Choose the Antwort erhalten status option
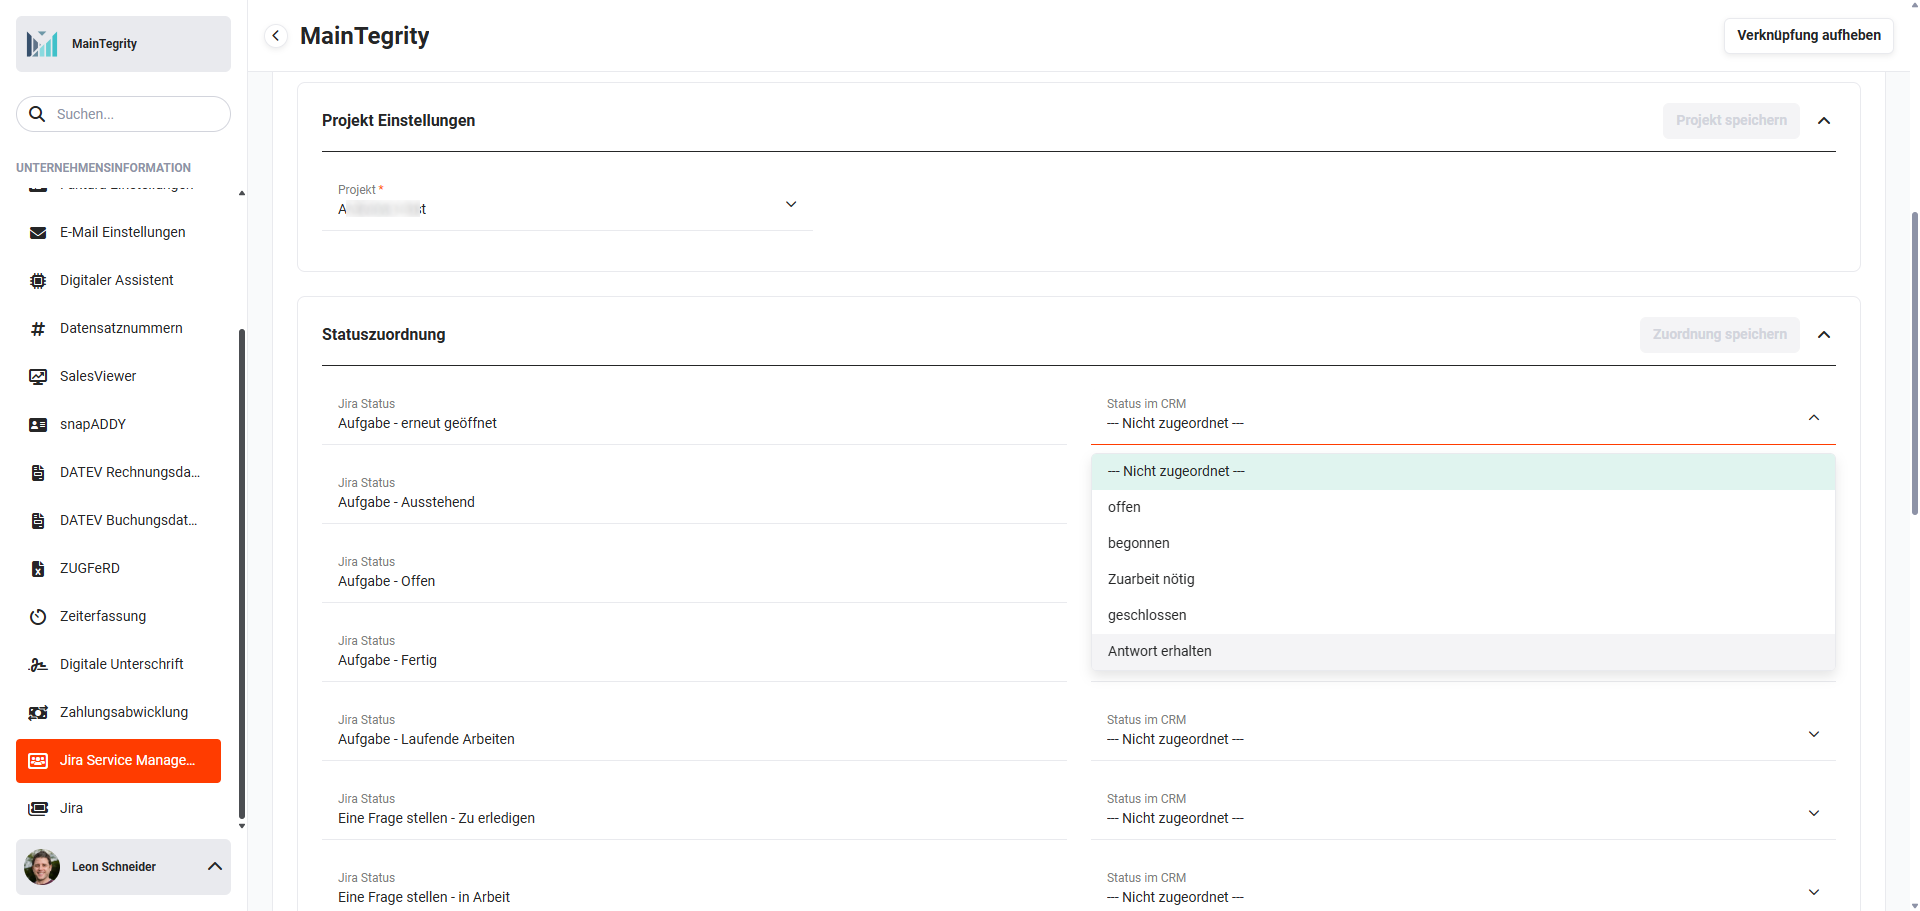Screen dimensions: 1920x911 tap(1463, 651)
